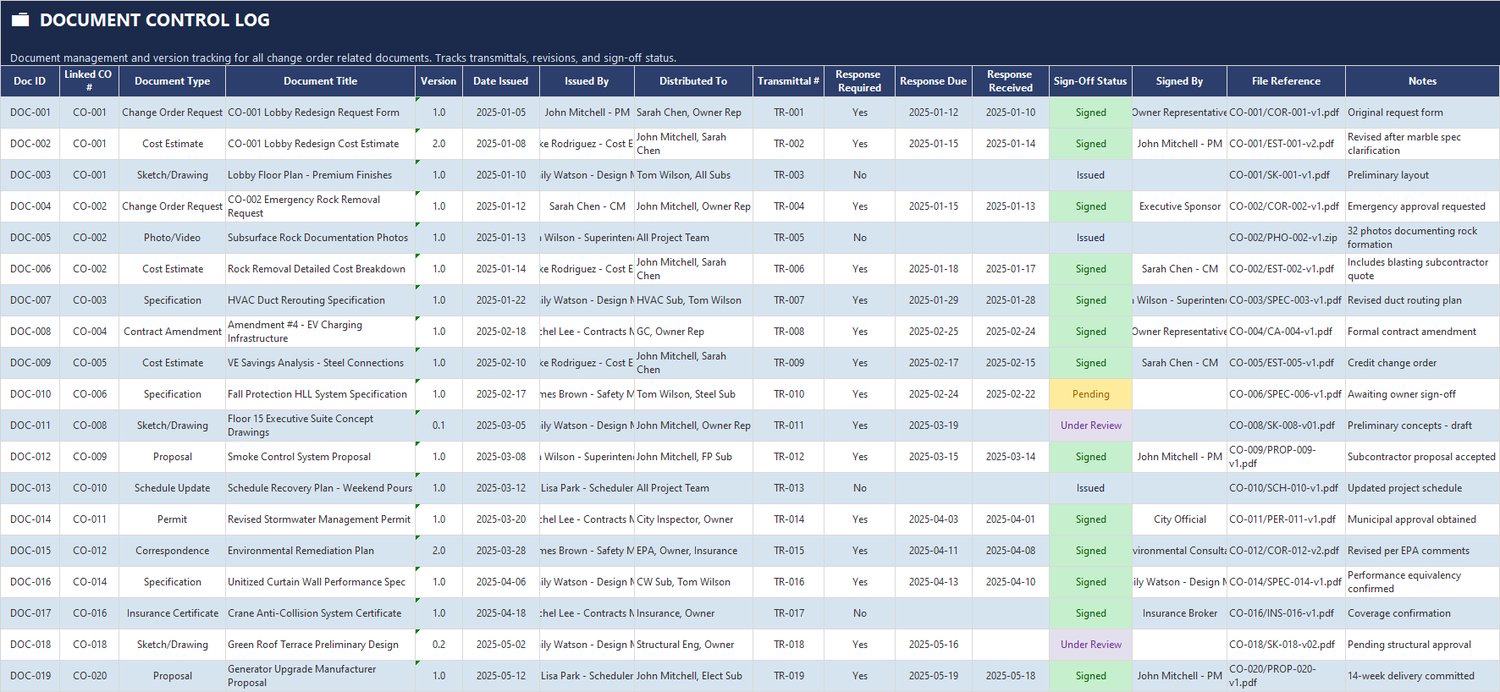This screenshot has width=1500, height=692.
Task: Click the version 0.2 cell
Action: pos(439,644)
